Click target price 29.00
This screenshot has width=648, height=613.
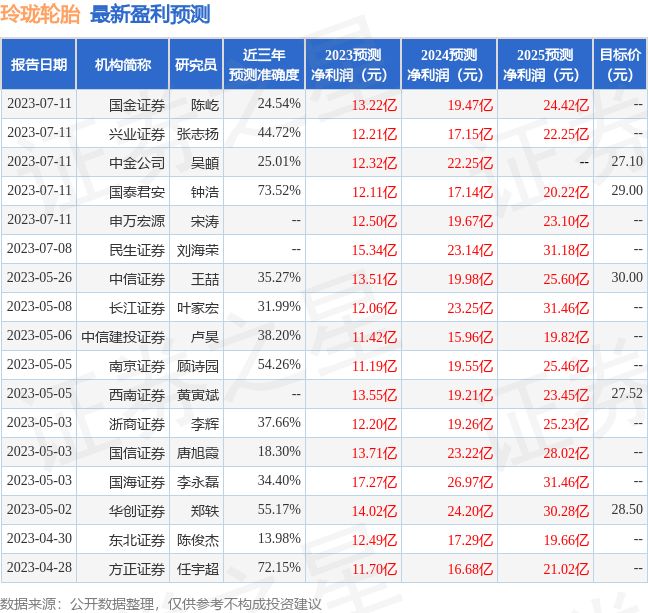pyautogui.click(x=627, y=190)
